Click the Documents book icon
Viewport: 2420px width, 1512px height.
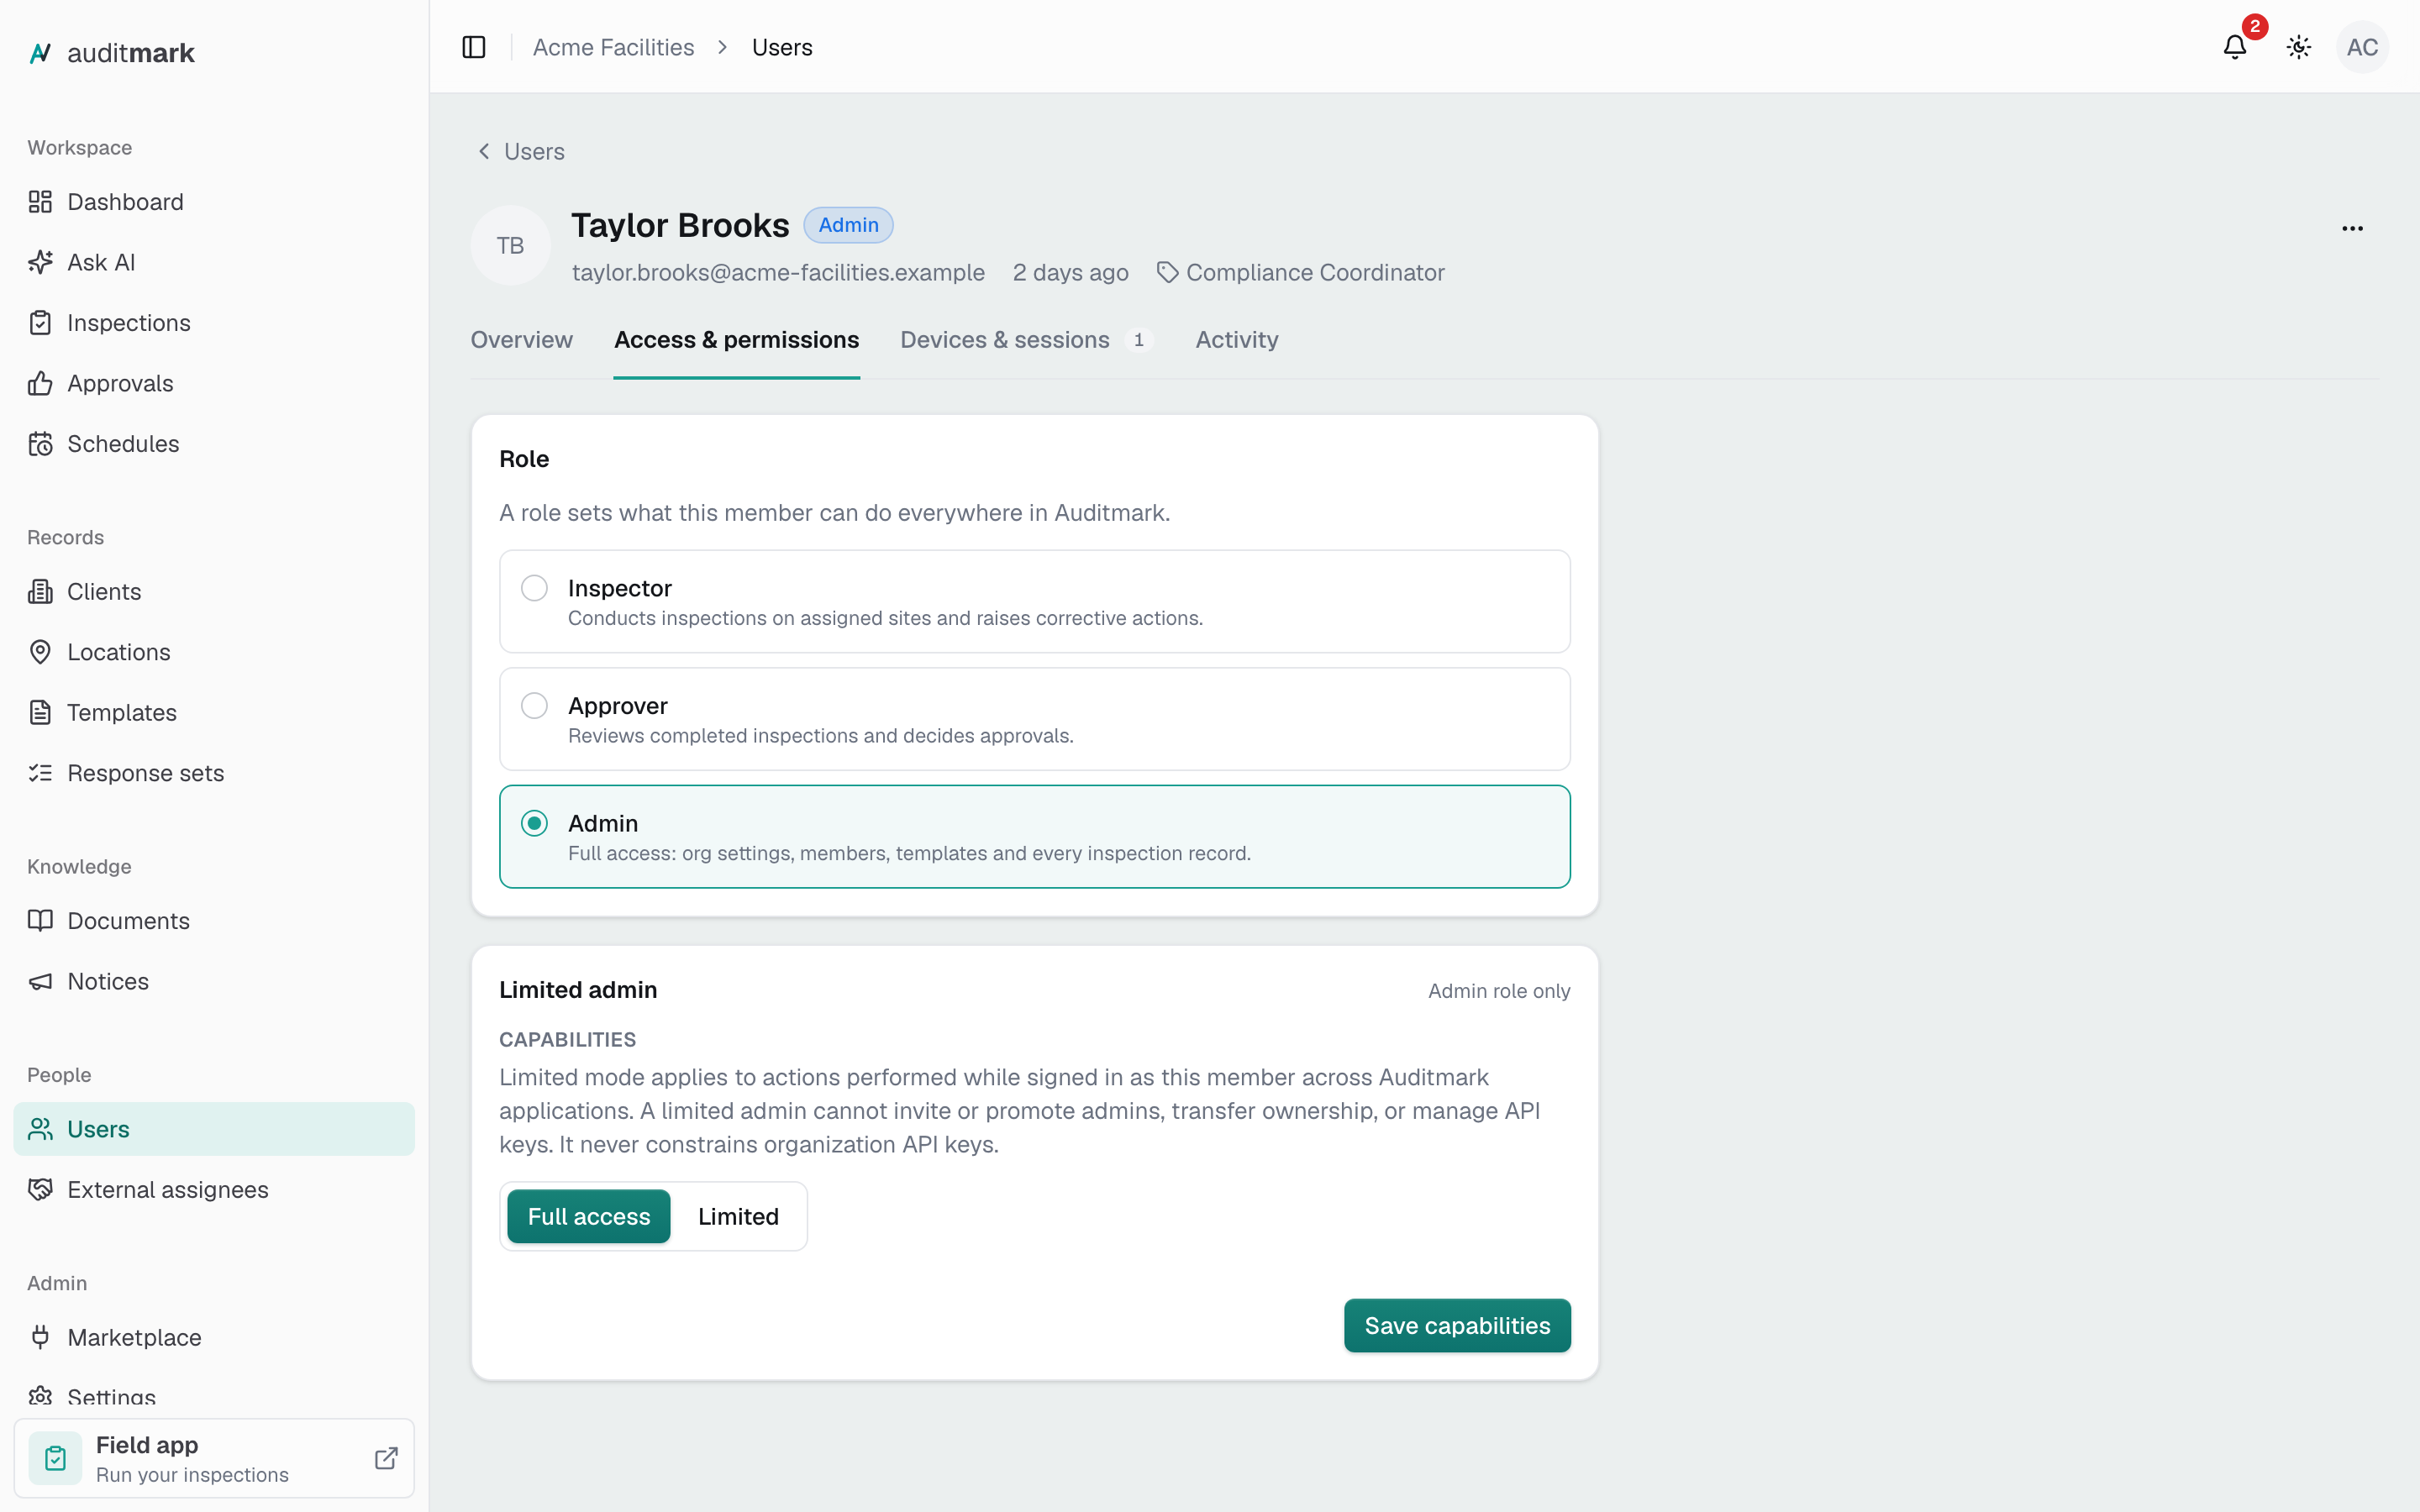click(x=40, y=921)
